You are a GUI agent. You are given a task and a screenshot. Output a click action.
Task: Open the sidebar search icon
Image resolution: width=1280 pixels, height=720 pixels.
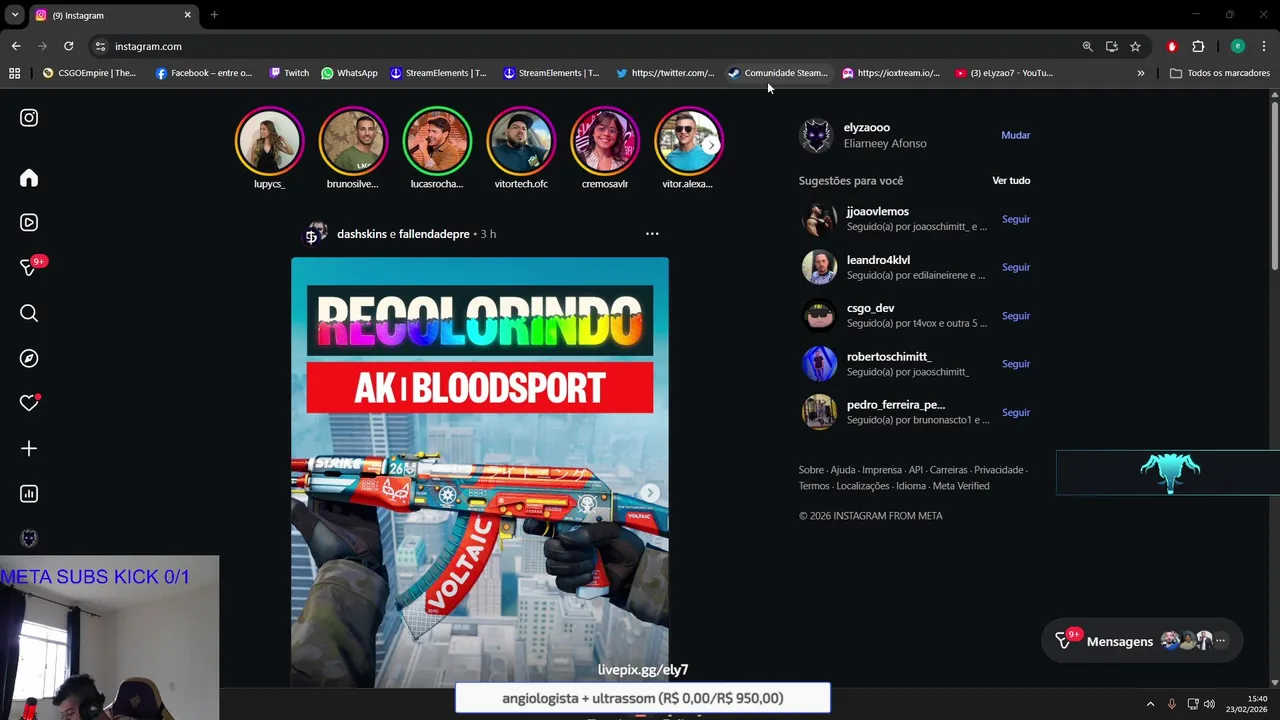tap(29, 313)
